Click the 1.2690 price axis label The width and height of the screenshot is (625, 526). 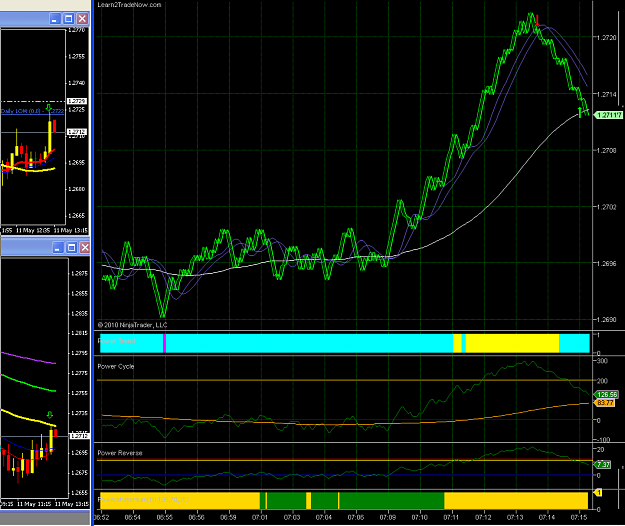point(607,320)
